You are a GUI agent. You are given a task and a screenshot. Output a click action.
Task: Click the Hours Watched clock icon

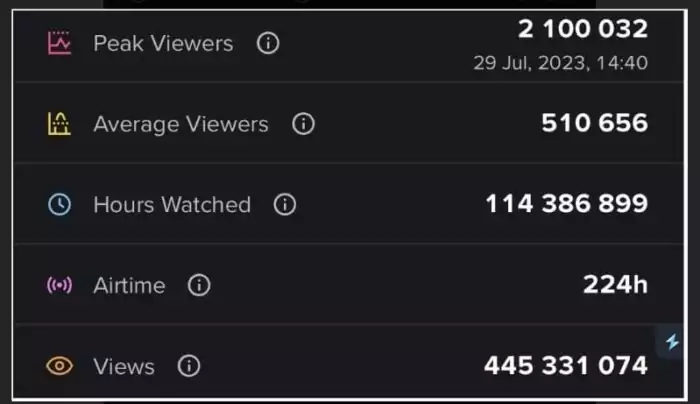(59, 204)
